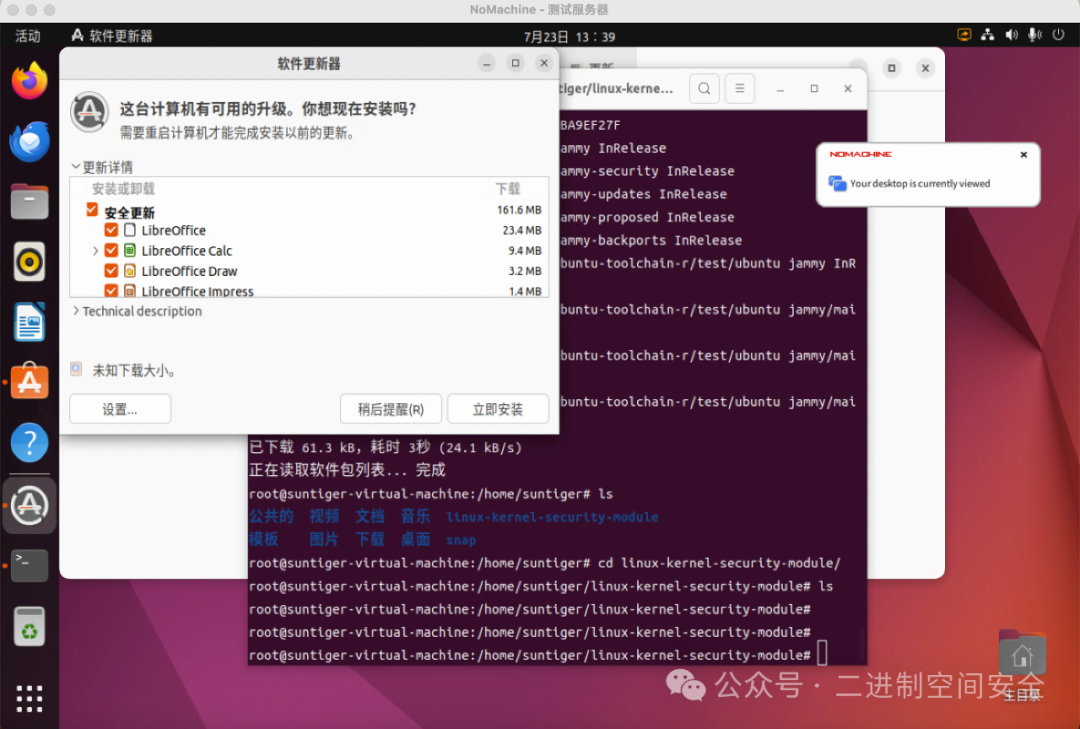Screen dimensions: 1080x729
Task: Uncheck the LibreOffice Calc checkbox
Action: point(111,250)
